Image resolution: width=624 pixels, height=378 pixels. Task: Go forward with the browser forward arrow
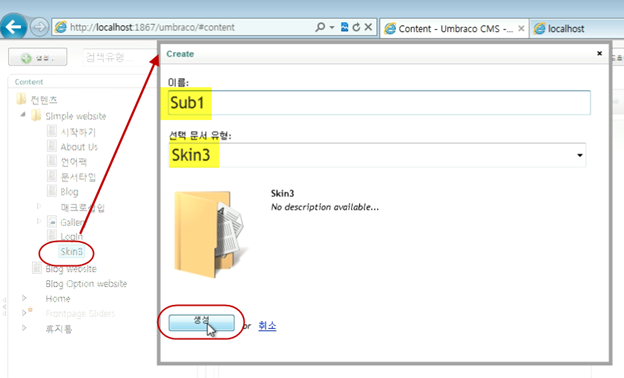[x=39, y=27]
